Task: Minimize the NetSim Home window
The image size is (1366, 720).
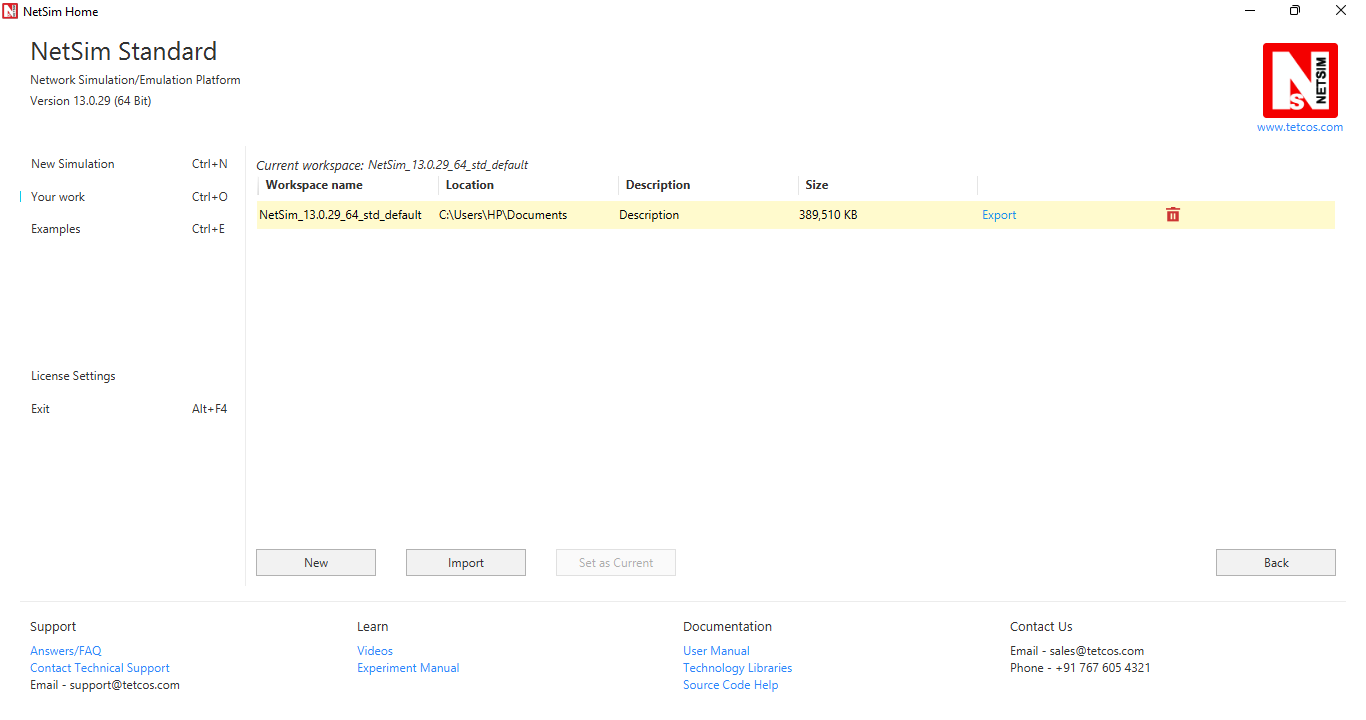Action: [x=1250, y=11]
